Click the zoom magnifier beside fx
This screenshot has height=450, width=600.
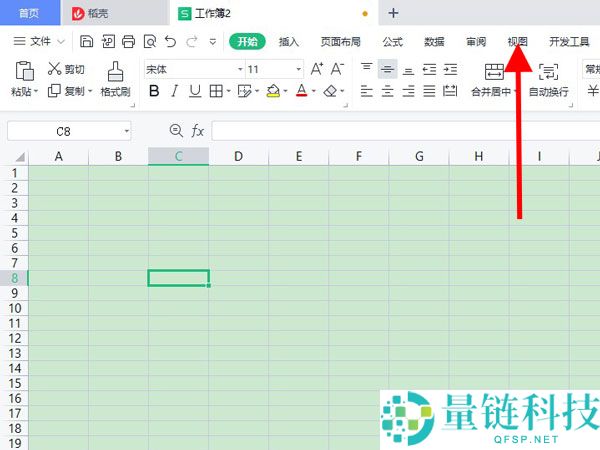point(176,131)
